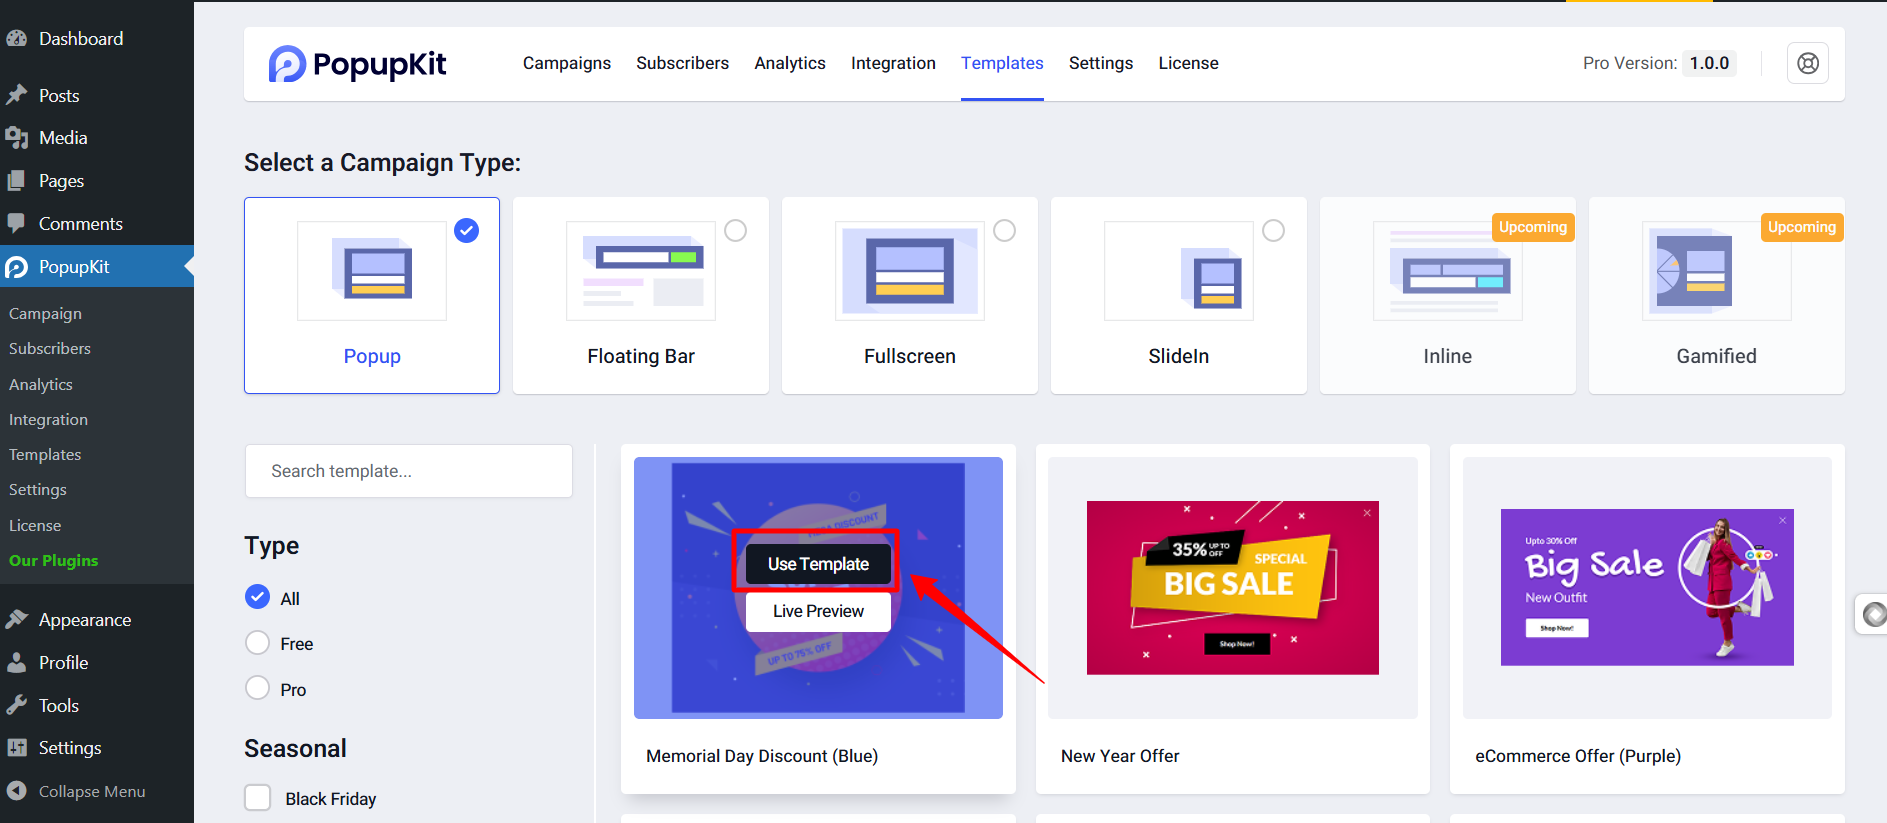The image size is (1887, 823).
Task: Open Subscribers in the sidebar submenu
Action: click(x=50, y=349)
